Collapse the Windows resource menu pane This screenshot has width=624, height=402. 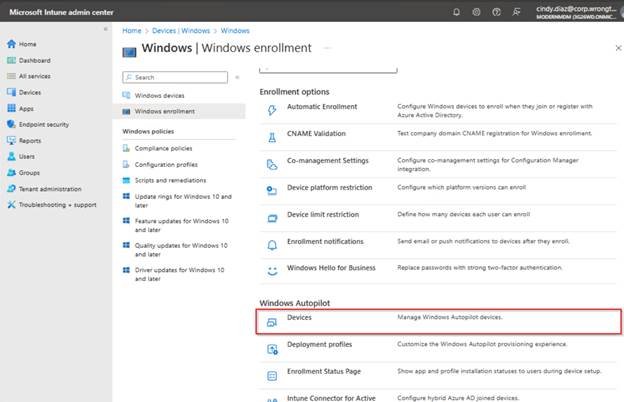pyautogui.click(x=237, y=76)
